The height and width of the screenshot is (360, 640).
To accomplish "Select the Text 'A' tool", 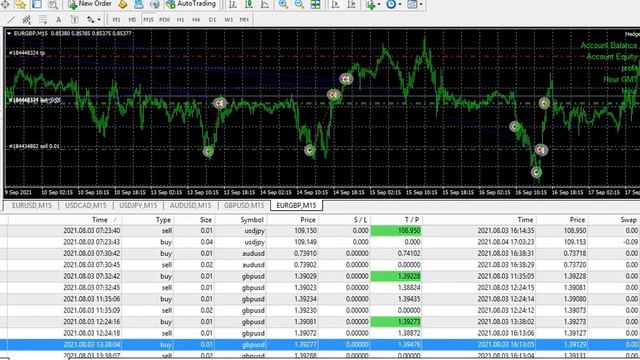I will click(58, 19).
